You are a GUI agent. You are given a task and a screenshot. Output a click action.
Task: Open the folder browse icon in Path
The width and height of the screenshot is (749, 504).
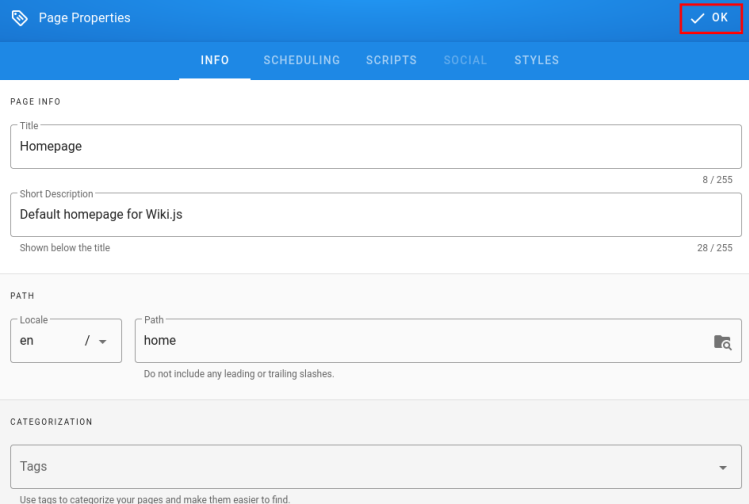coord(722,341)
